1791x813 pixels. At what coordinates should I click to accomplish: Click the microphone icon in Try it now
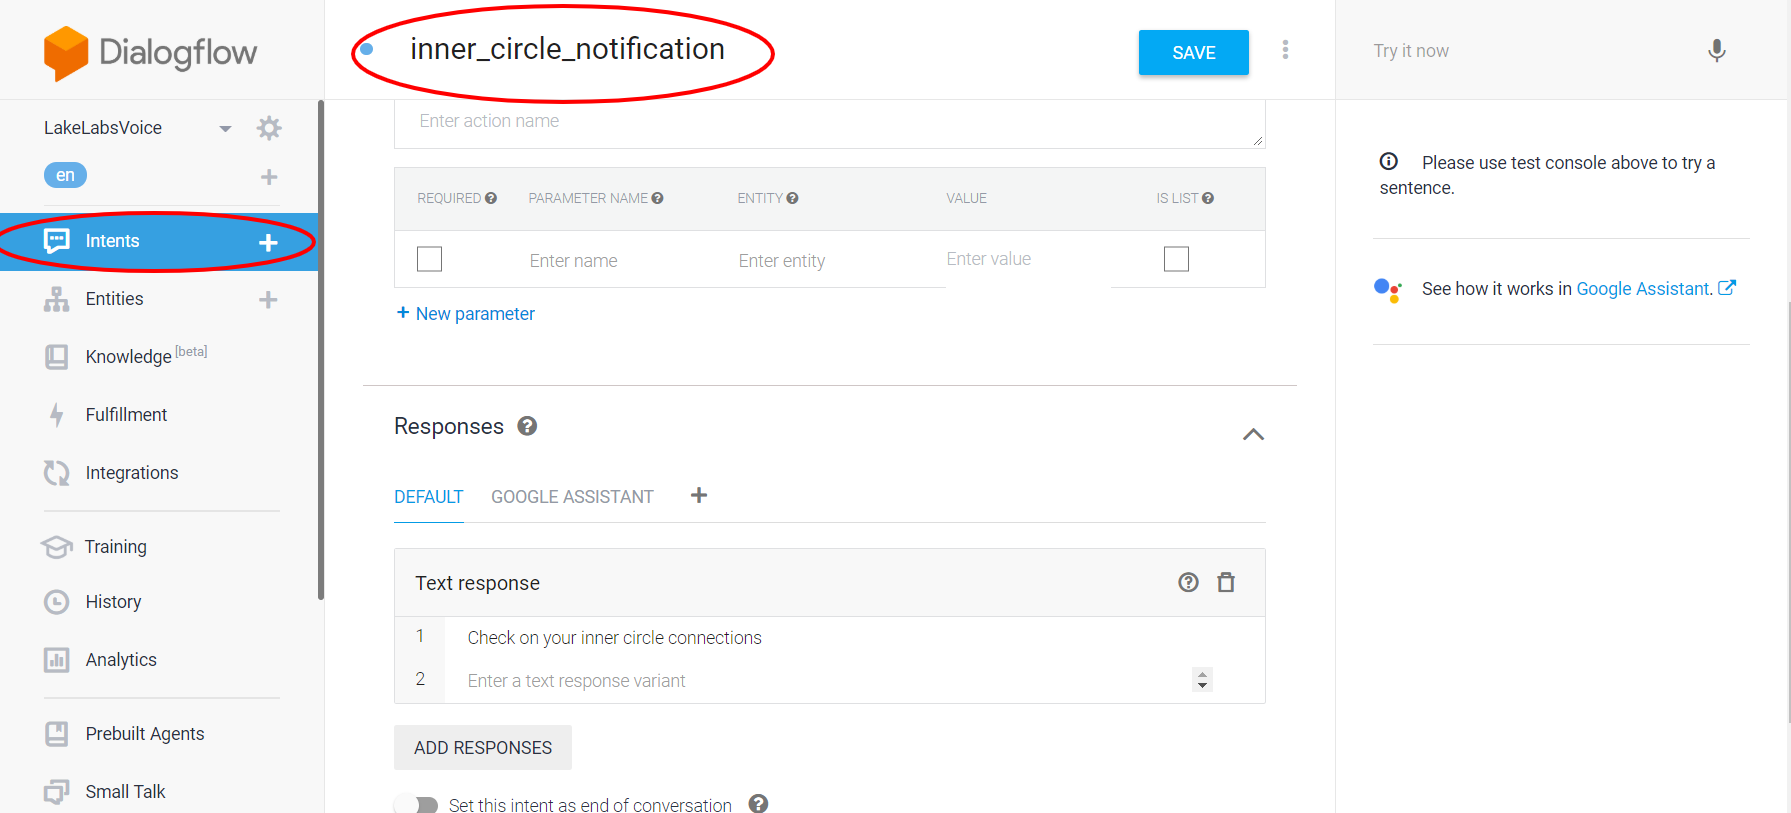1716,50
